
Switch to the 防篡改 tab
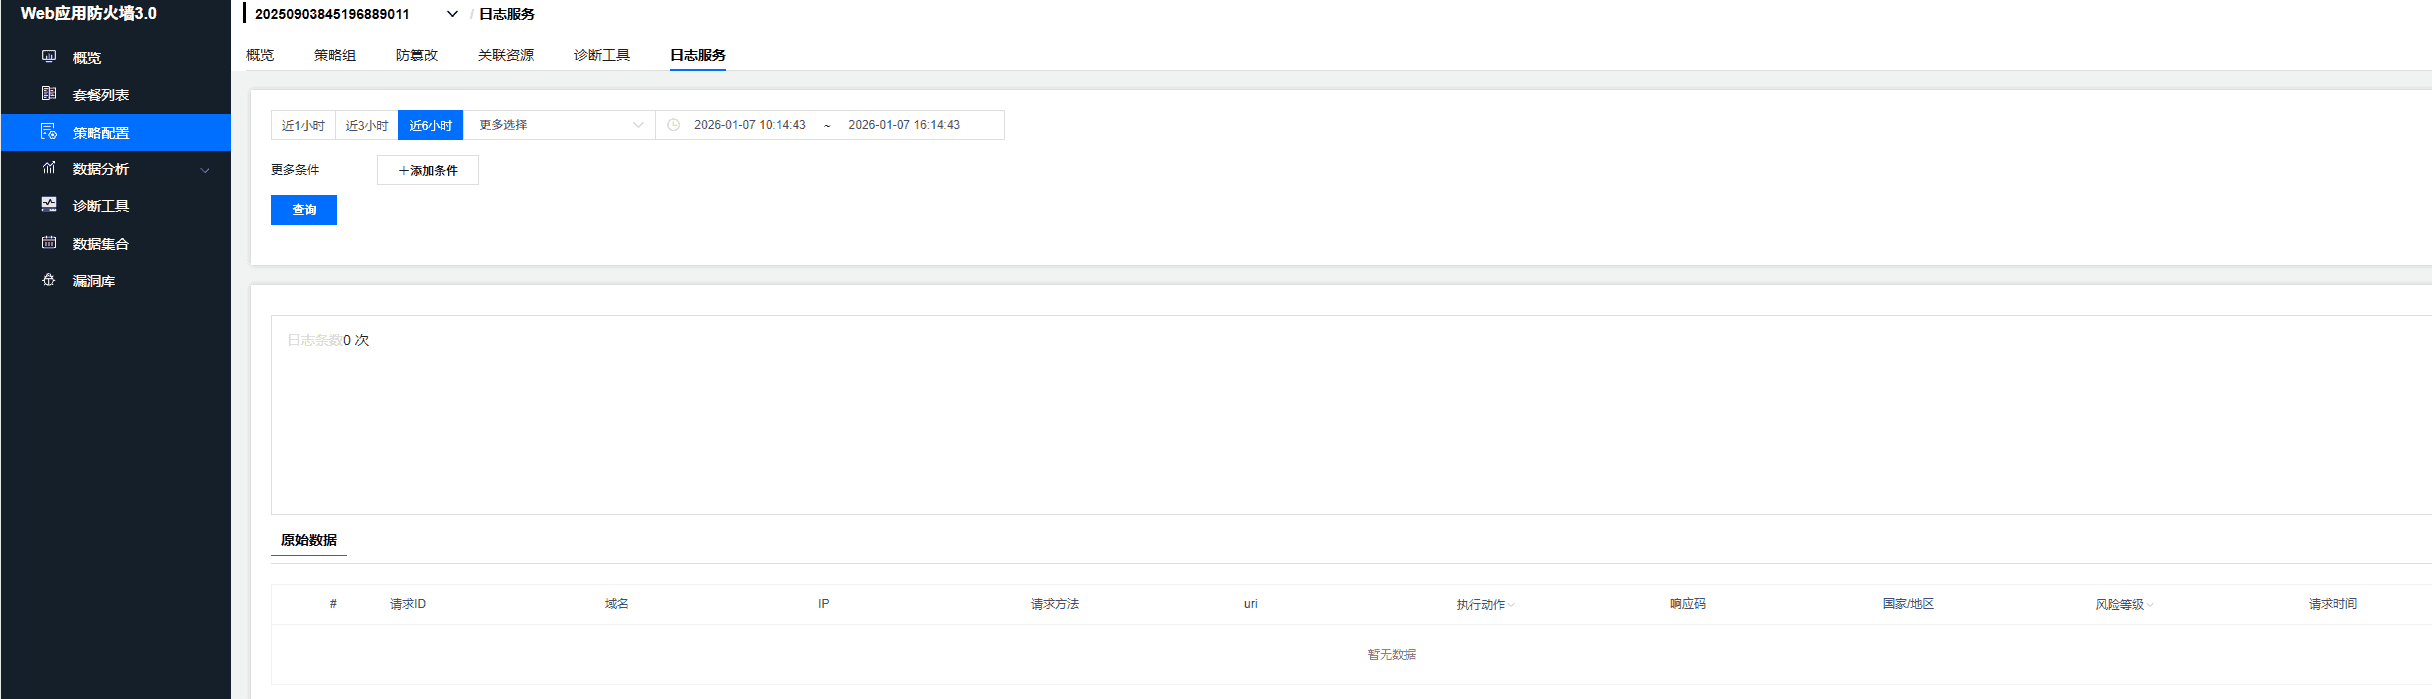coord(416,55)
